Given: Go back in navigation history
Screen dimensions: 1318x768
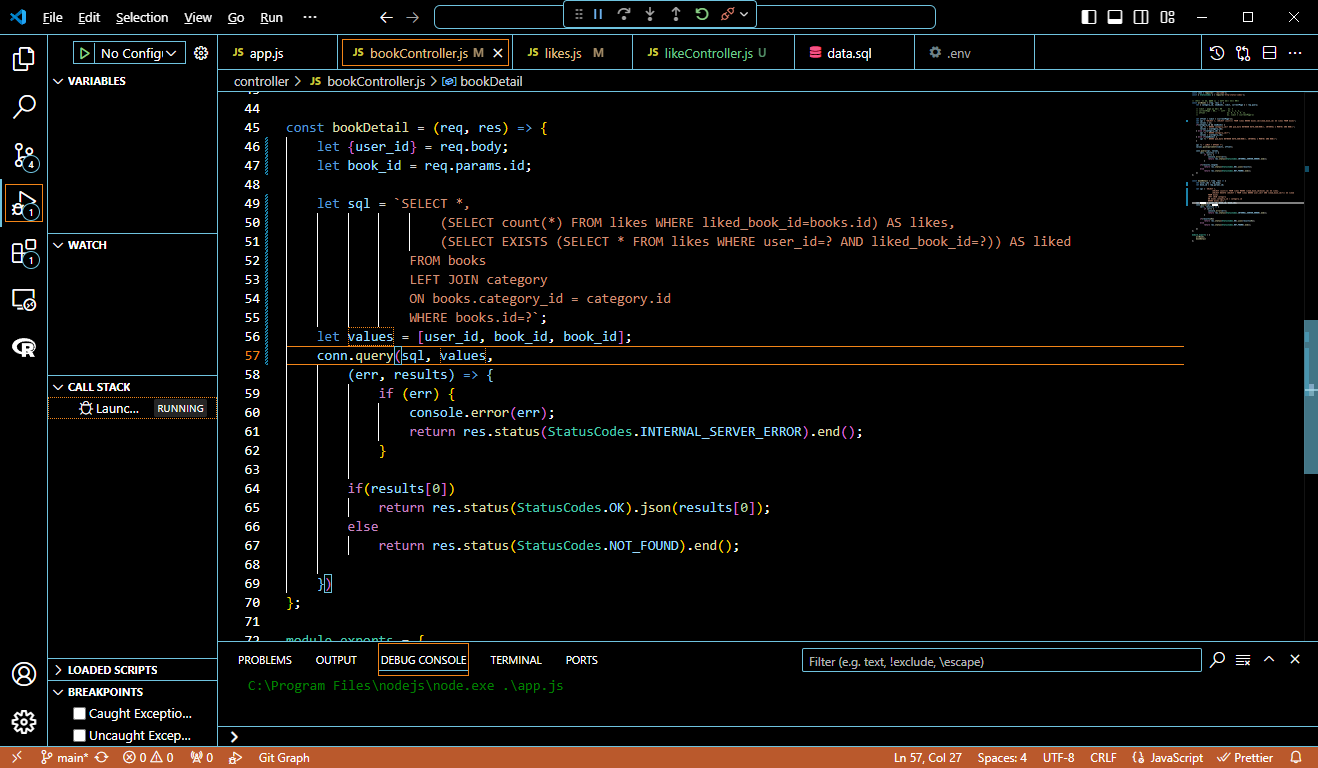Looking at the screenshot, I should point(387,17).
